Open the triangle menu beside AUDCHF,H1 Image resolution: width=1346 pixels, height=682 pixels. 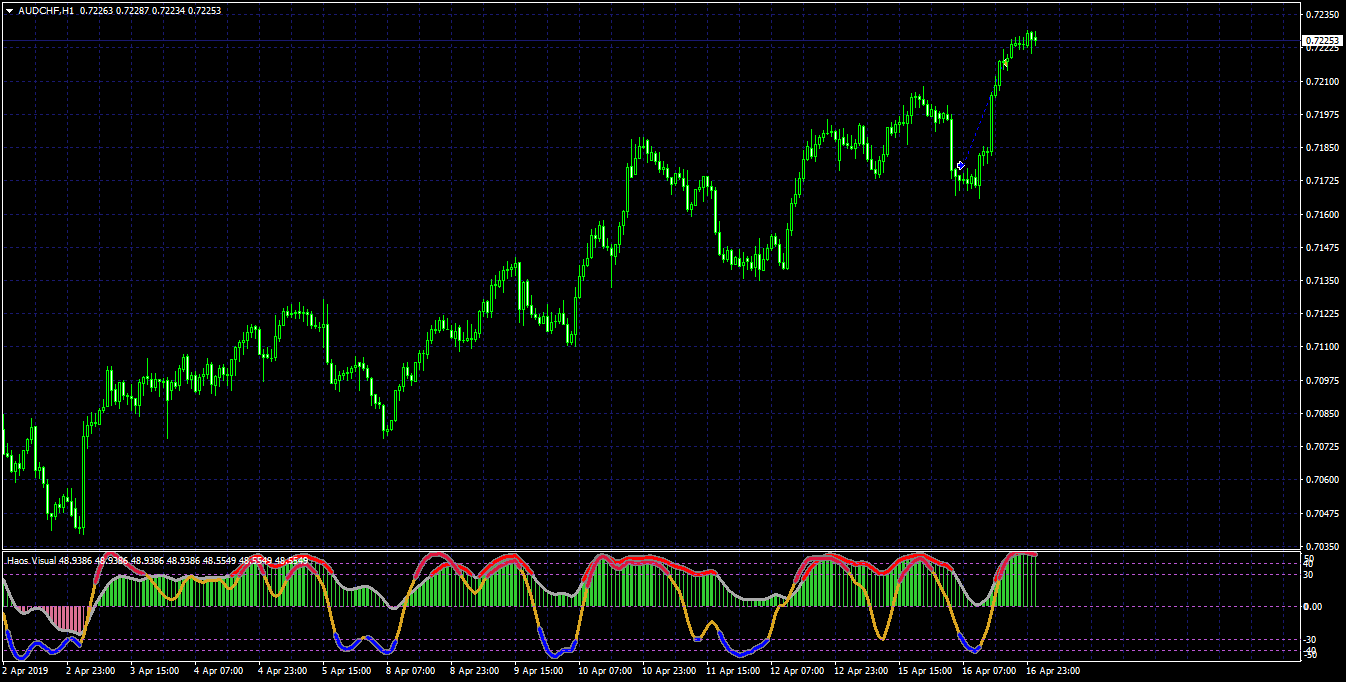(9, 10)
